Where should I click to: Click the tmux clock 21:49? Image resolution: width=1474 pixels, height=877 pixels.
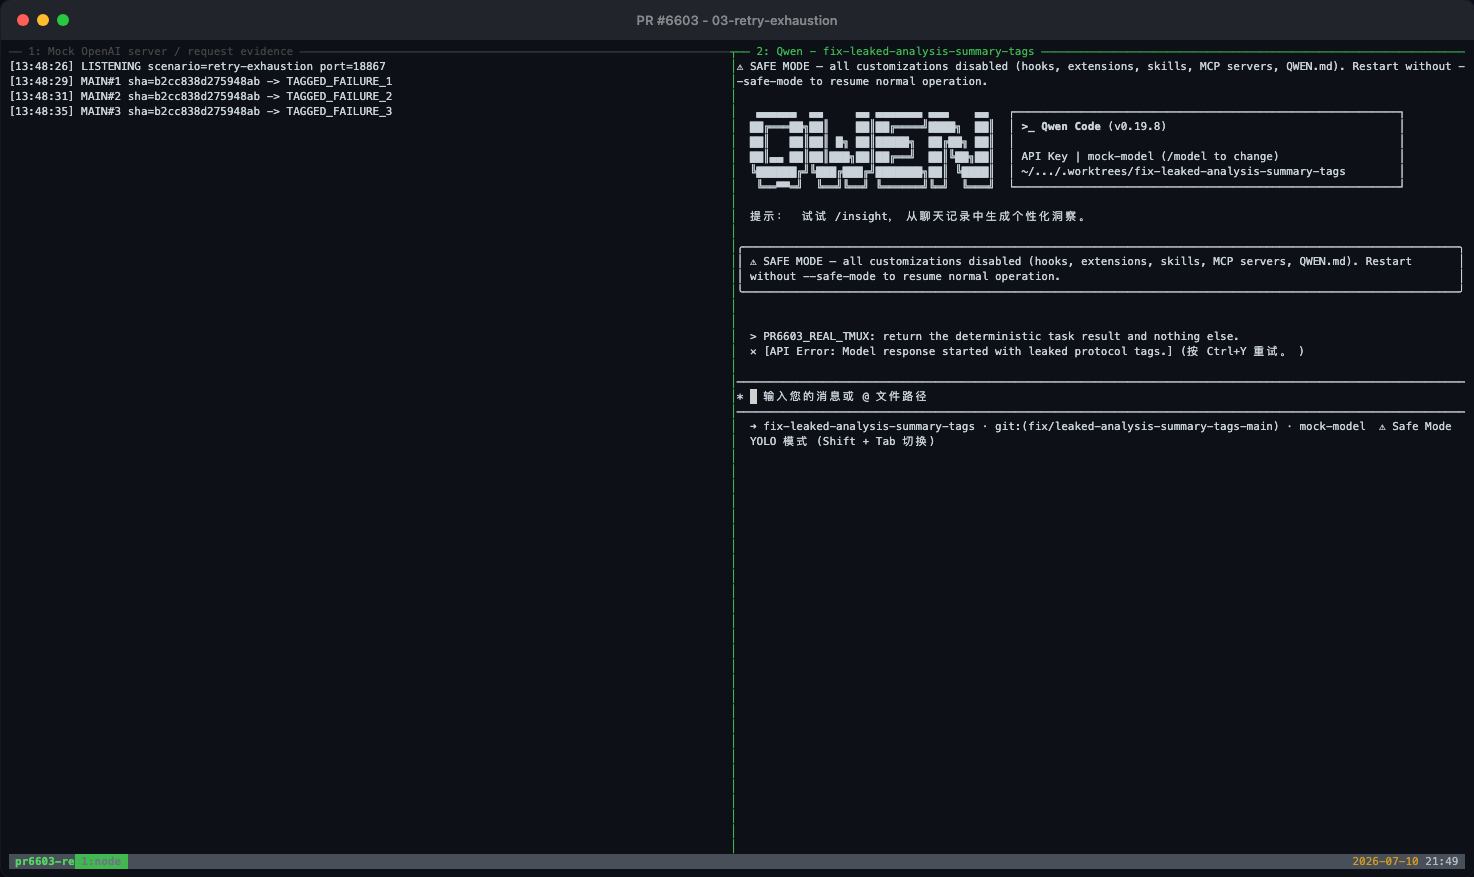[1442, 861]
